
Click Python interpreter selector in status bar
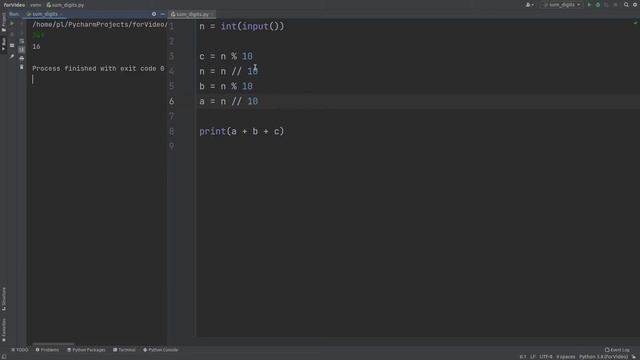603,357
